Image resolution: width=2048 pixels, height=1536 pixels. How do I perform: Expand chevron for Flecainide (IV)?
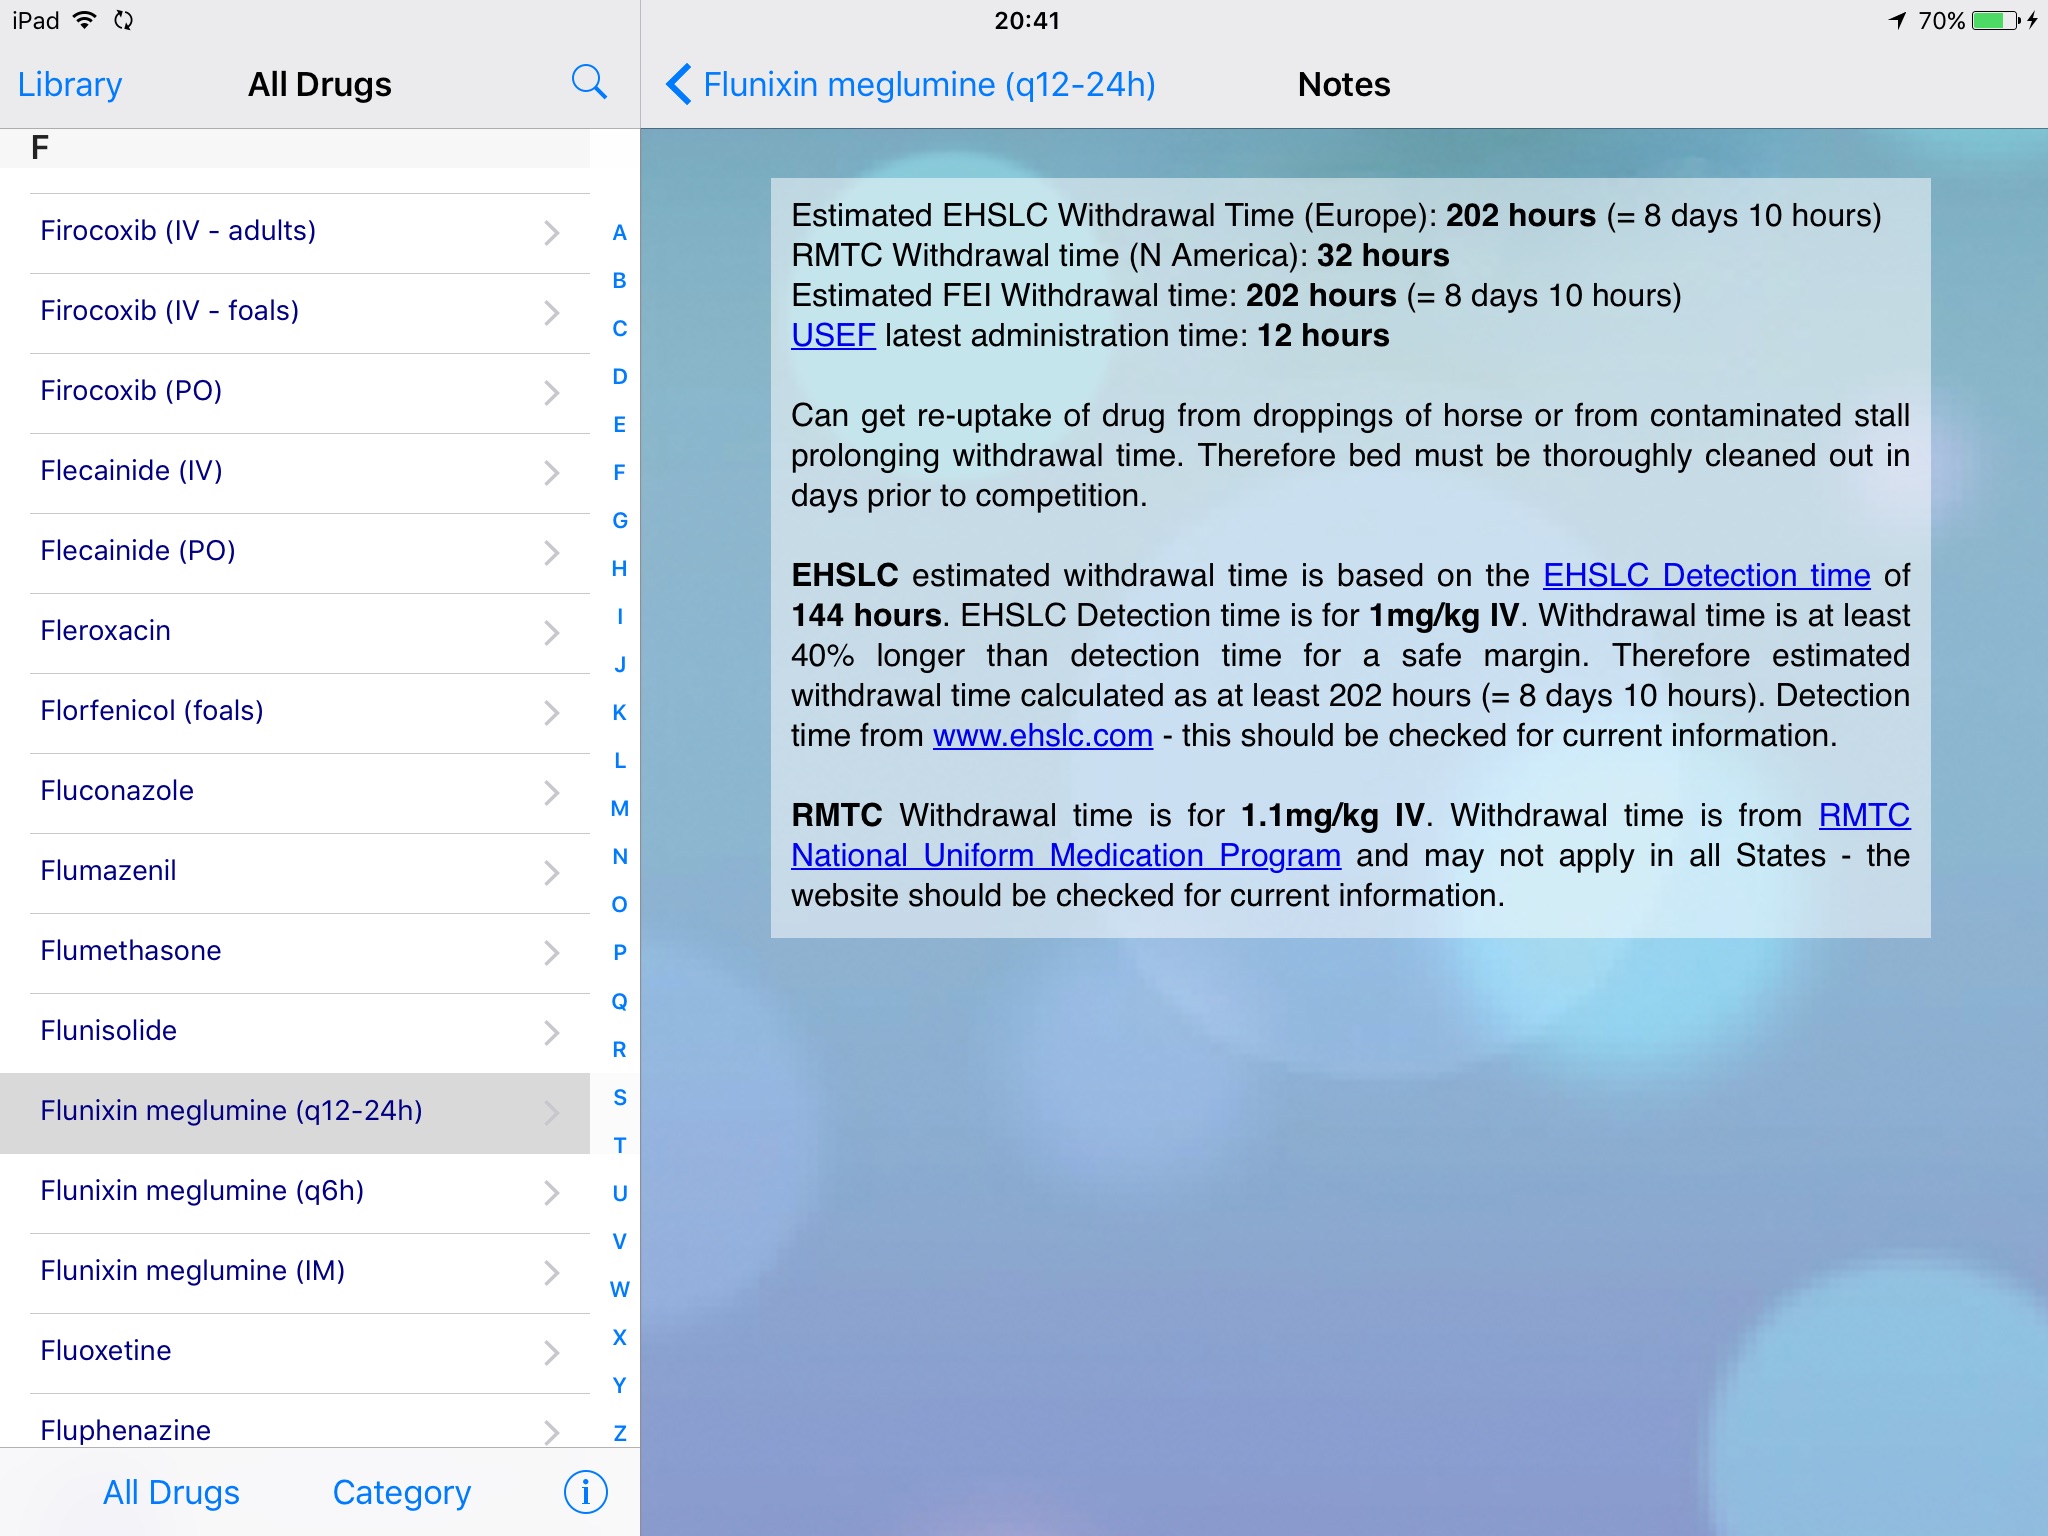coord(551,473)
